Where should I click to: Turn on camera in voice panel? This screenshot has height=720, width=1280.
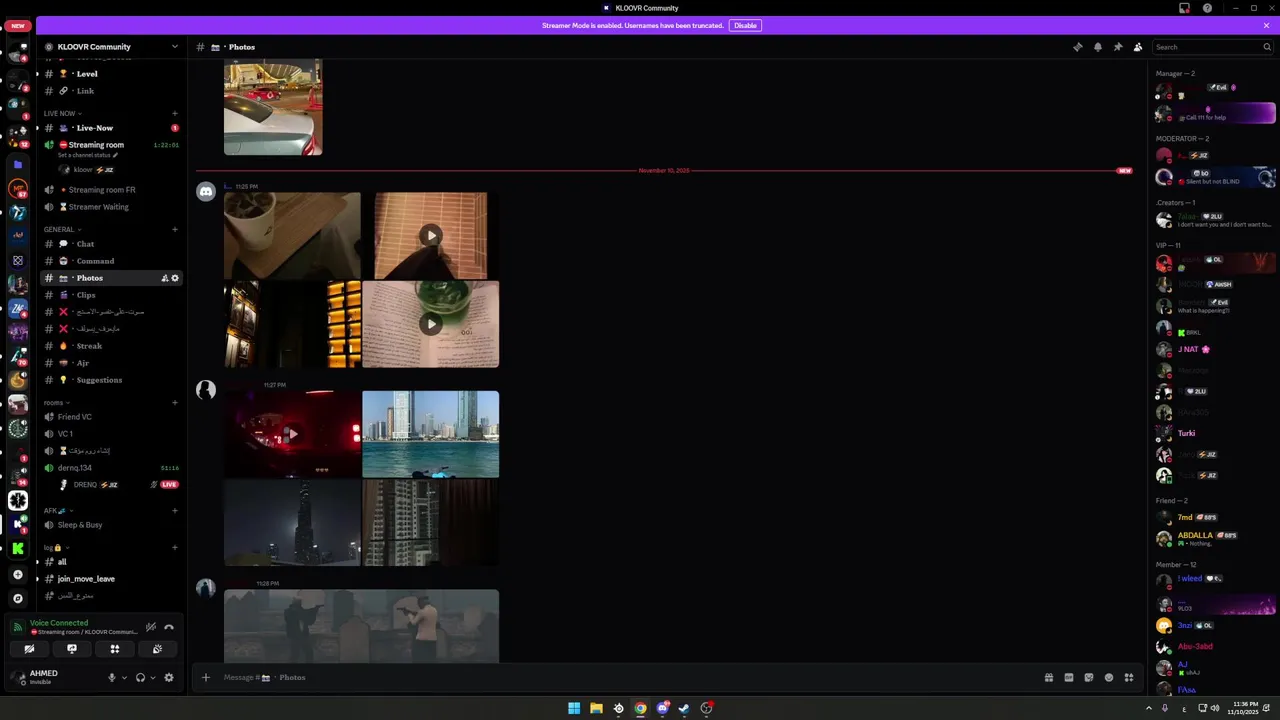click(29, 649)
